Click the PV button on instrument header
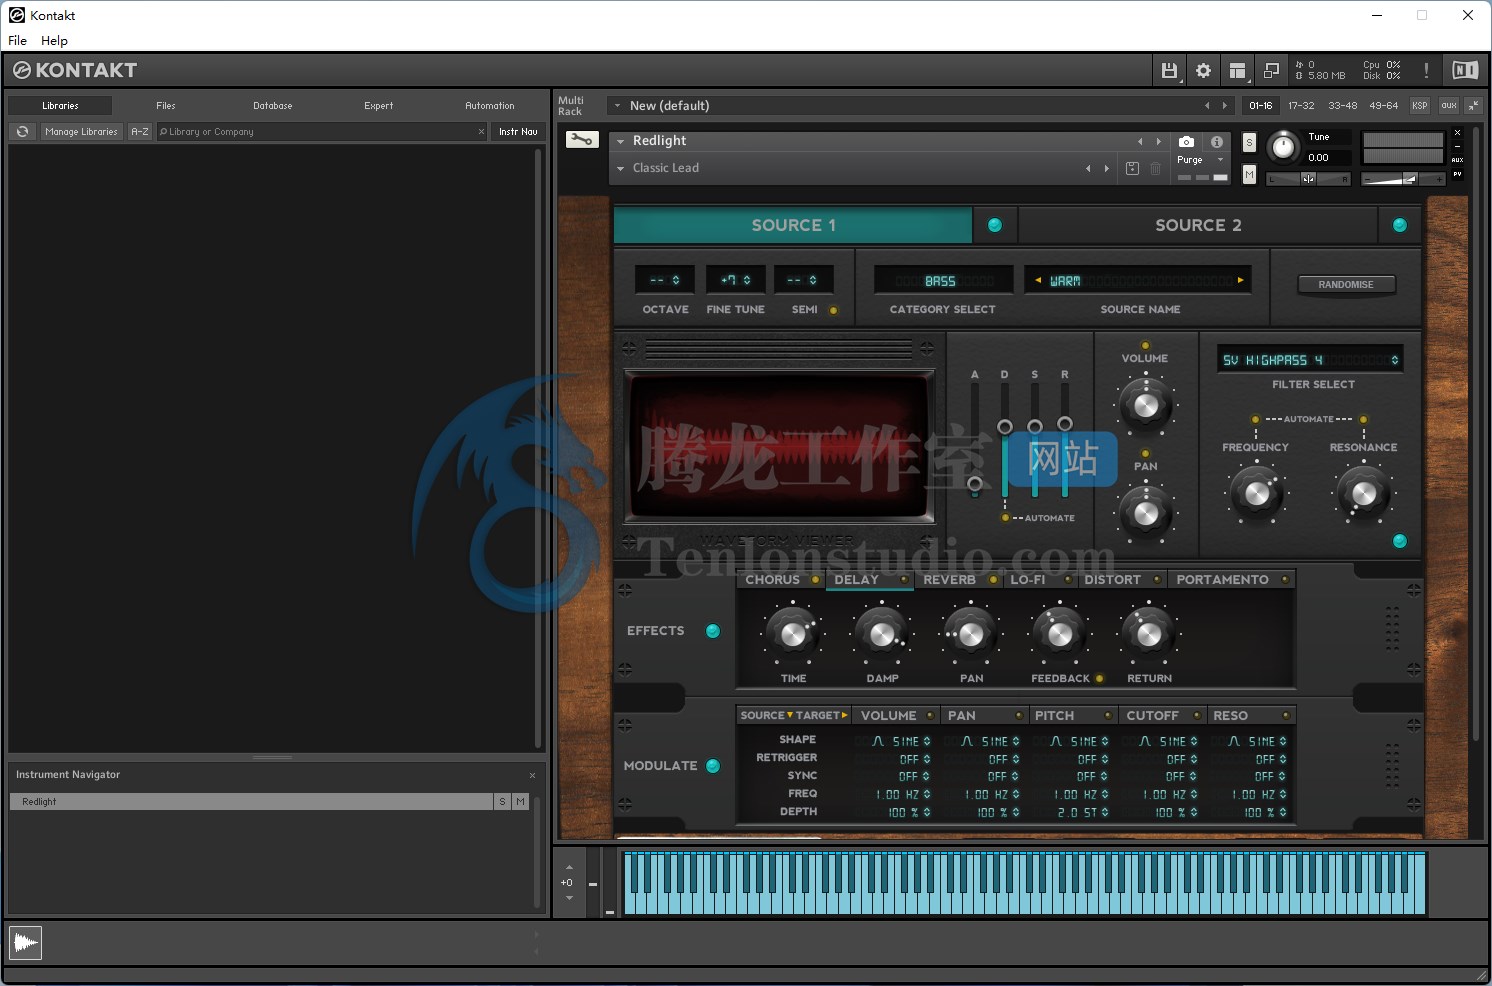The image size is (1492, 986). [1457, 174]
